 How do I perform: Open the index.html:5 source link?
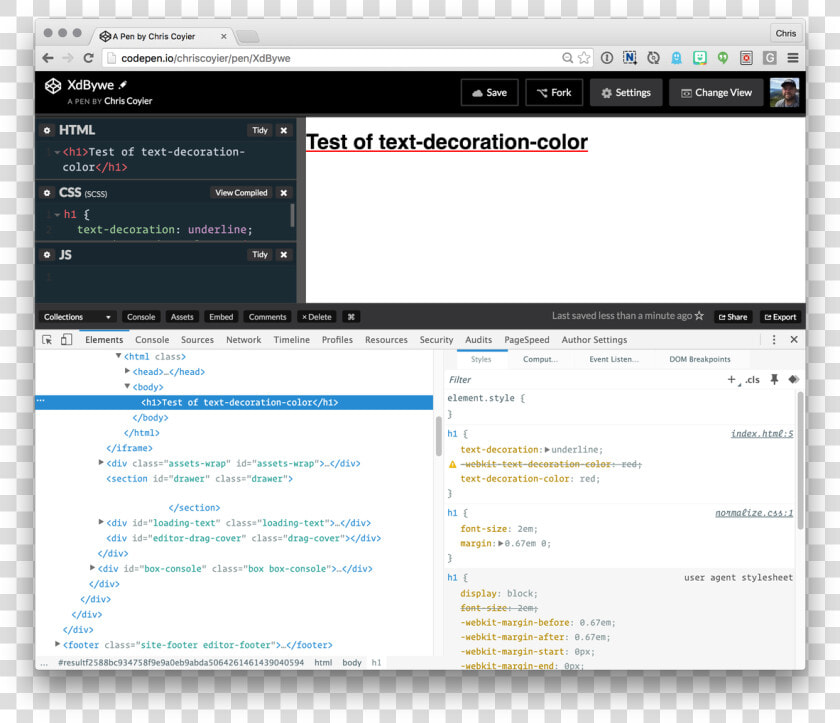[x=762, y=434]
